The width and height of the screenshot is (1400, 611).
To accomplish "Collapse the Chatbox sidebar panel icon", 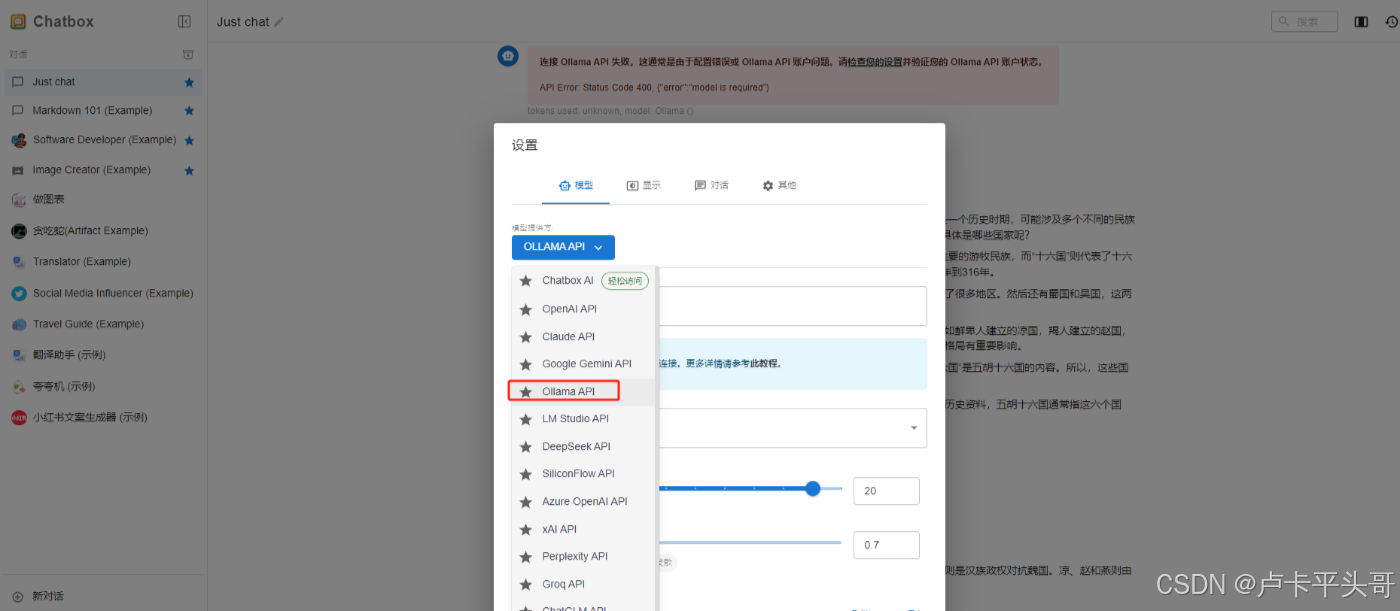I will (184, 21).
